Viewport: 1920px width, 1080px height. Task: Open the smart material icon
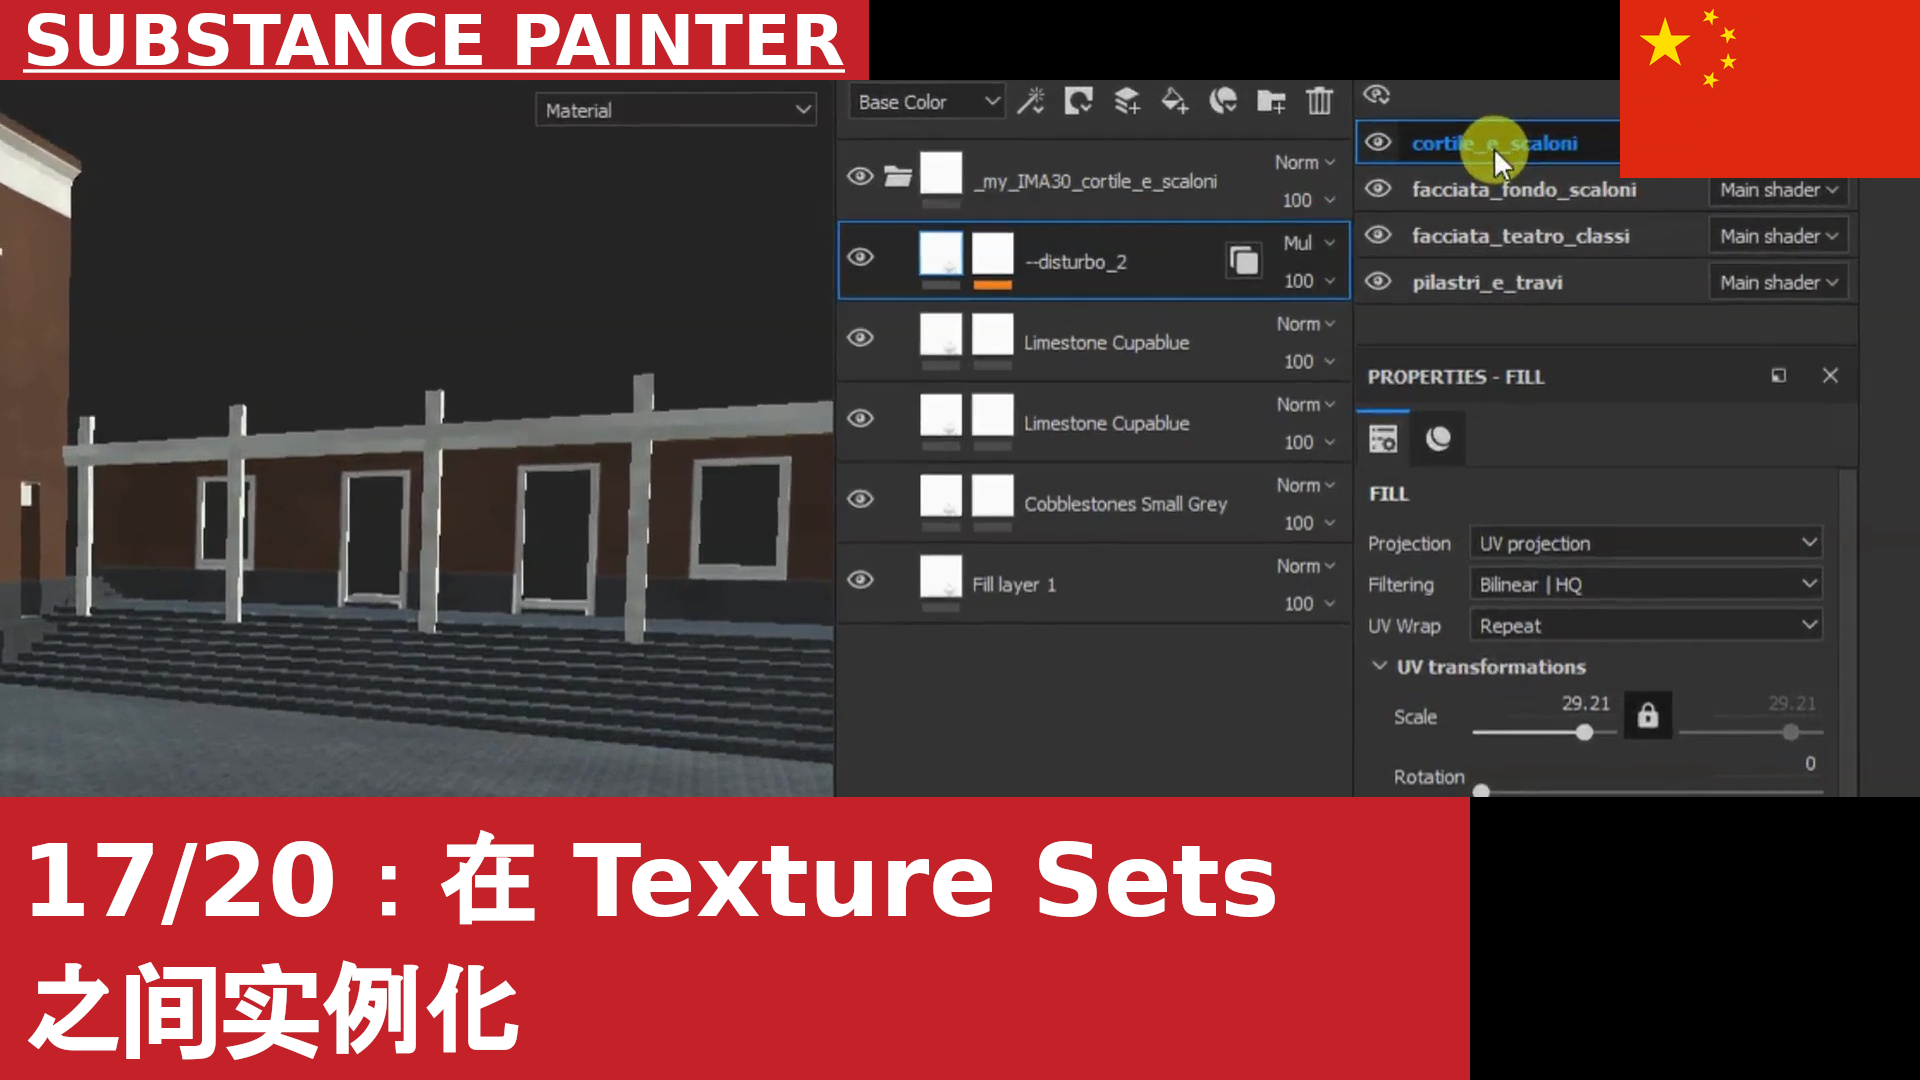(1223, 101)
